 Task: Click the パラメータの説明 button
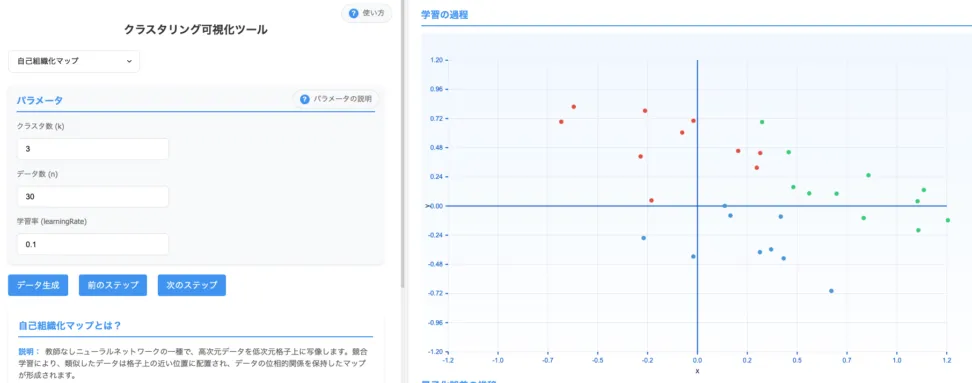pyautogui.click(x=336, y=99)
